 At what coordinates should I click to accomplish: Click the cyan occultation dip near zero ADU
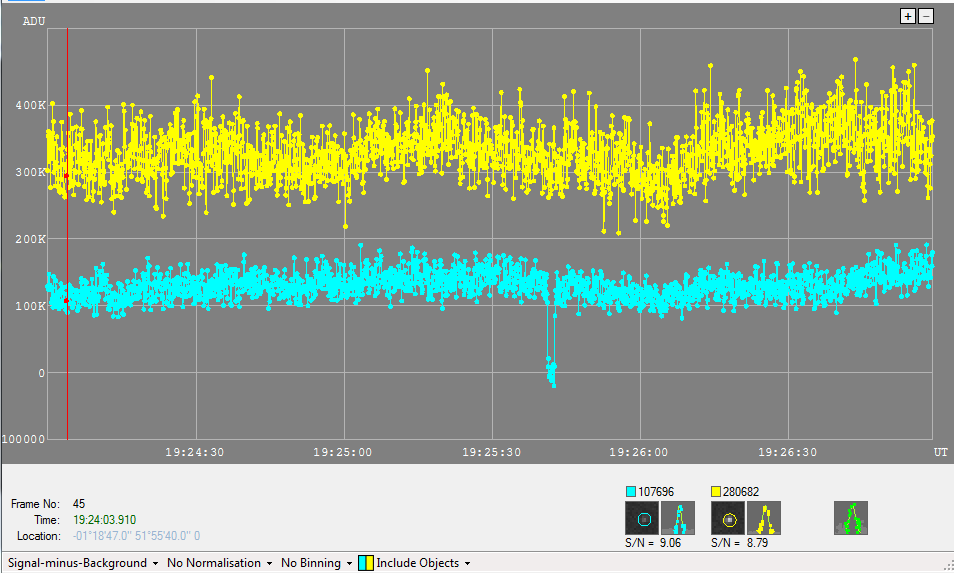pyautogui.click(x=550, y=370)
